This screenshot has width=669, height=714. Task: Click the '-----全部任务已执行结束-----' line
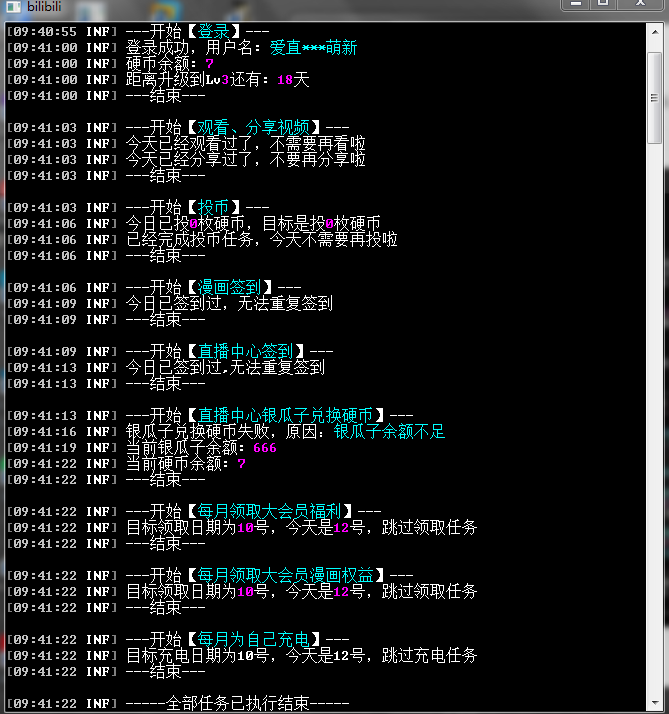(237, 704)
